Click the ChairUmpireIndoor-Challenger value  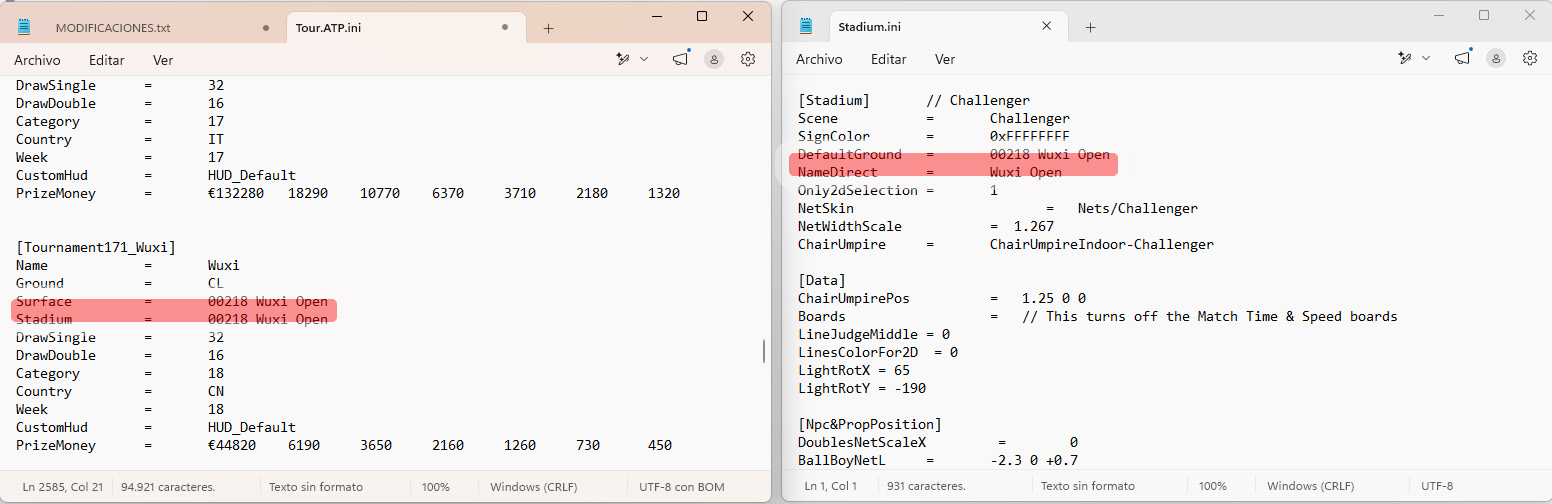pyautogui.click(x=1102, y=244)
